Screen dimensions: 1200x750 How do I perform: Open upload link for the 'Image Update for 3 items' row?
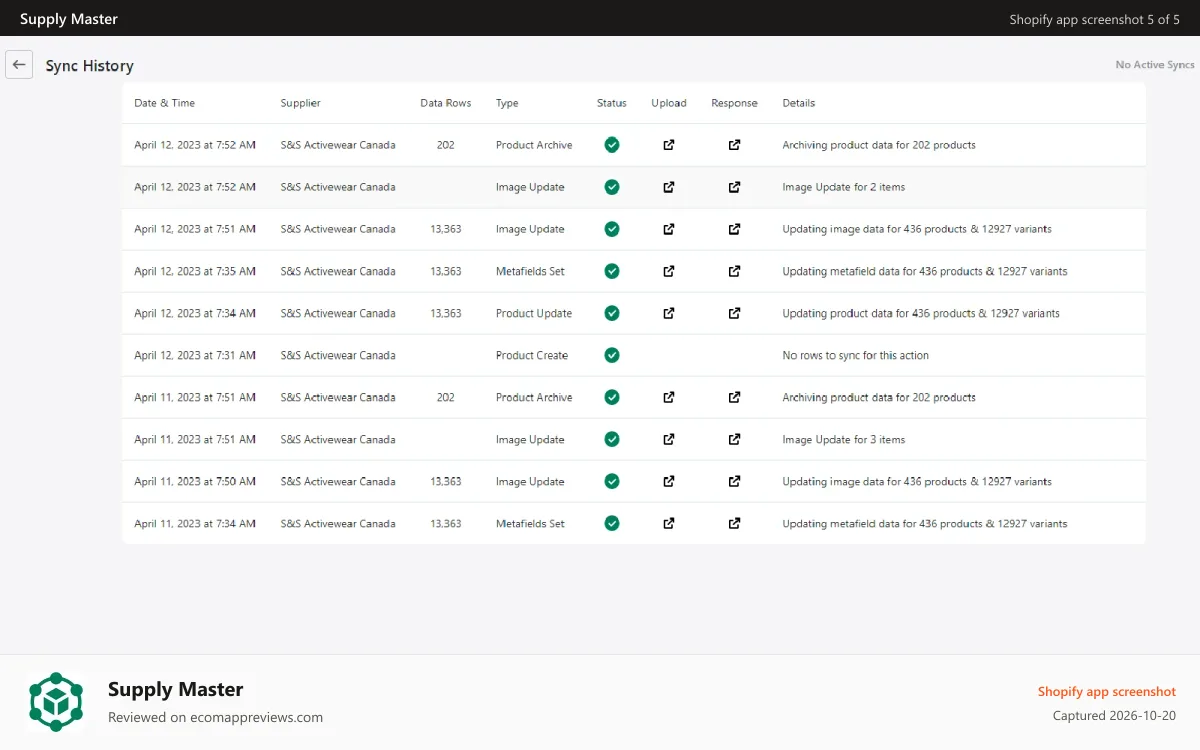[x=669, y=439]
